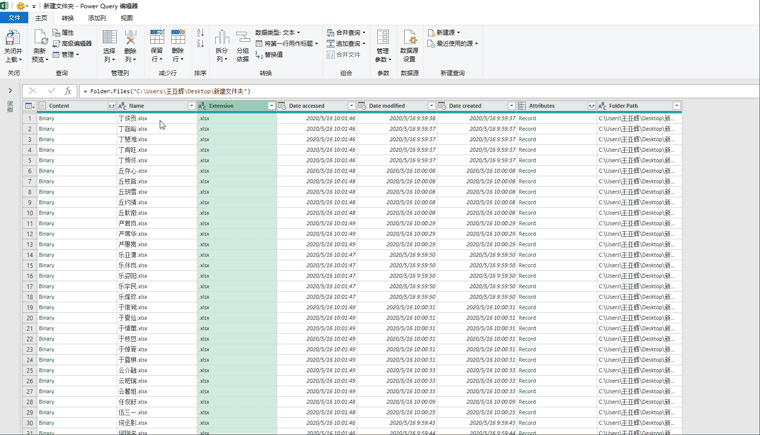
Task: Click the 丁侠贡.xlsx name cell
Action: coord(157,118)
